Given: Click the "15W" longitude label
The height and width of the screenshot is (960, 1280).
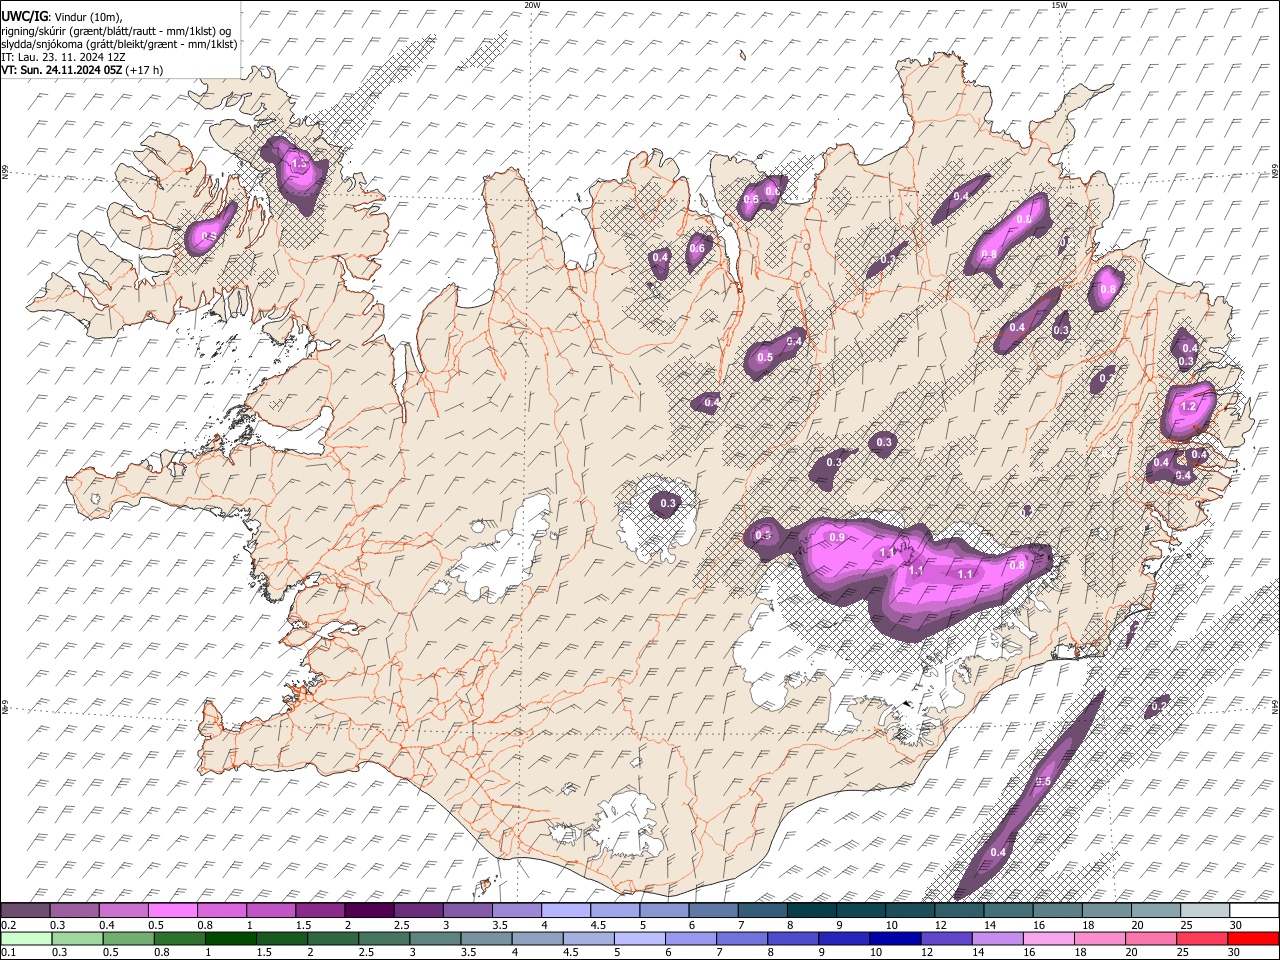Looking at the screenshot, I should 1058,5.
